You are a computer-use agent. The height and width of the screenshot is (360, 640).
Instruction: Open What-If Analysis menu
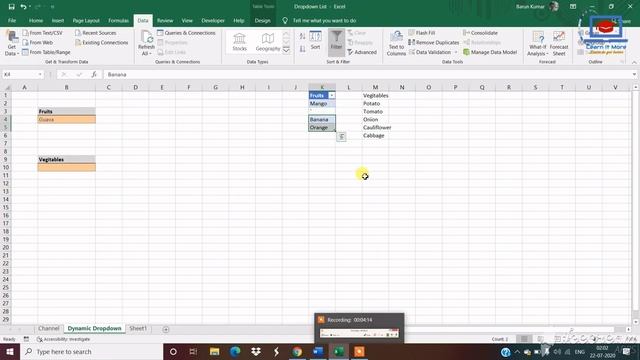point(538,43)
